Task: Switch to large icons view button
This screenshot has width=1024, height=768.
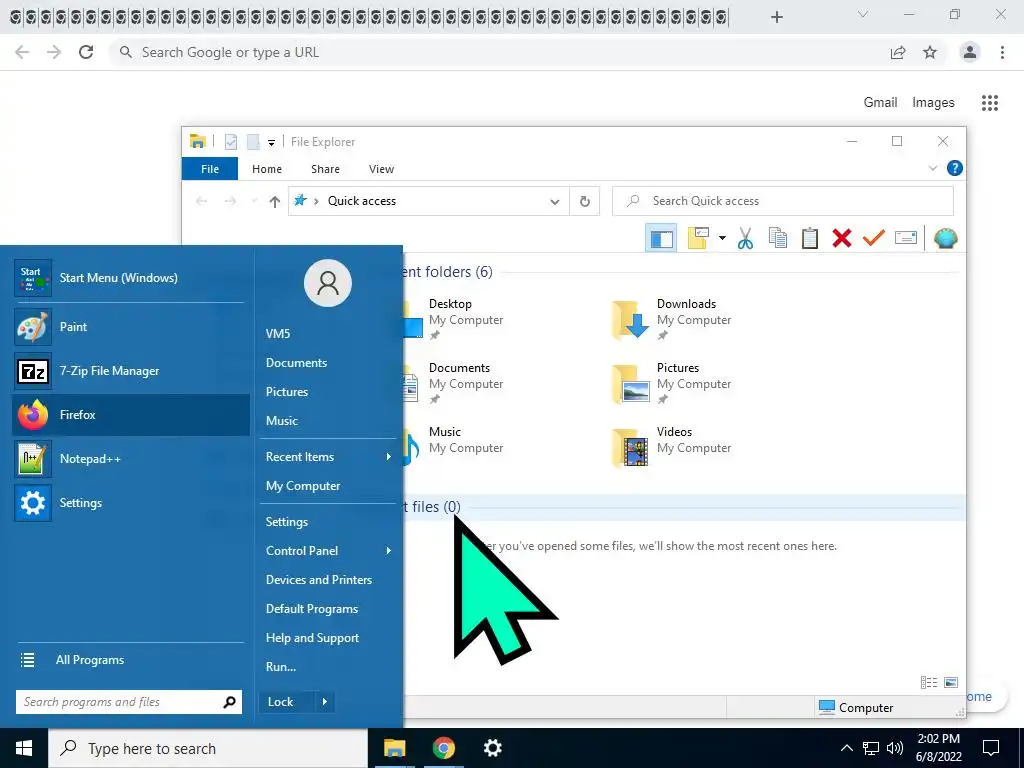Action: pyautogui.click(x=951, y=682)
